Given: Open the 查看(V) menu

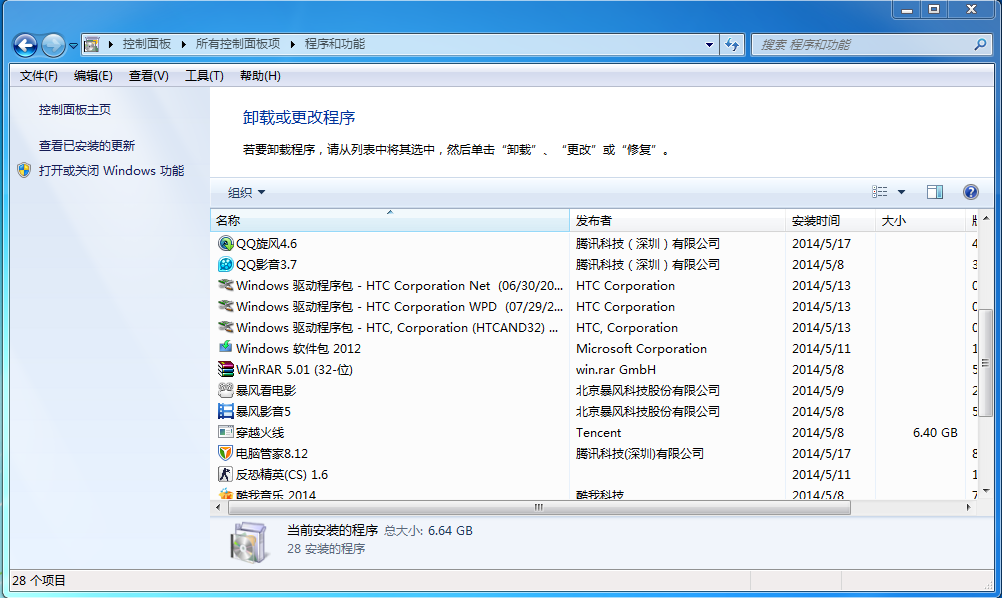Looking at the screenshot, I should (x=148, y=76).
